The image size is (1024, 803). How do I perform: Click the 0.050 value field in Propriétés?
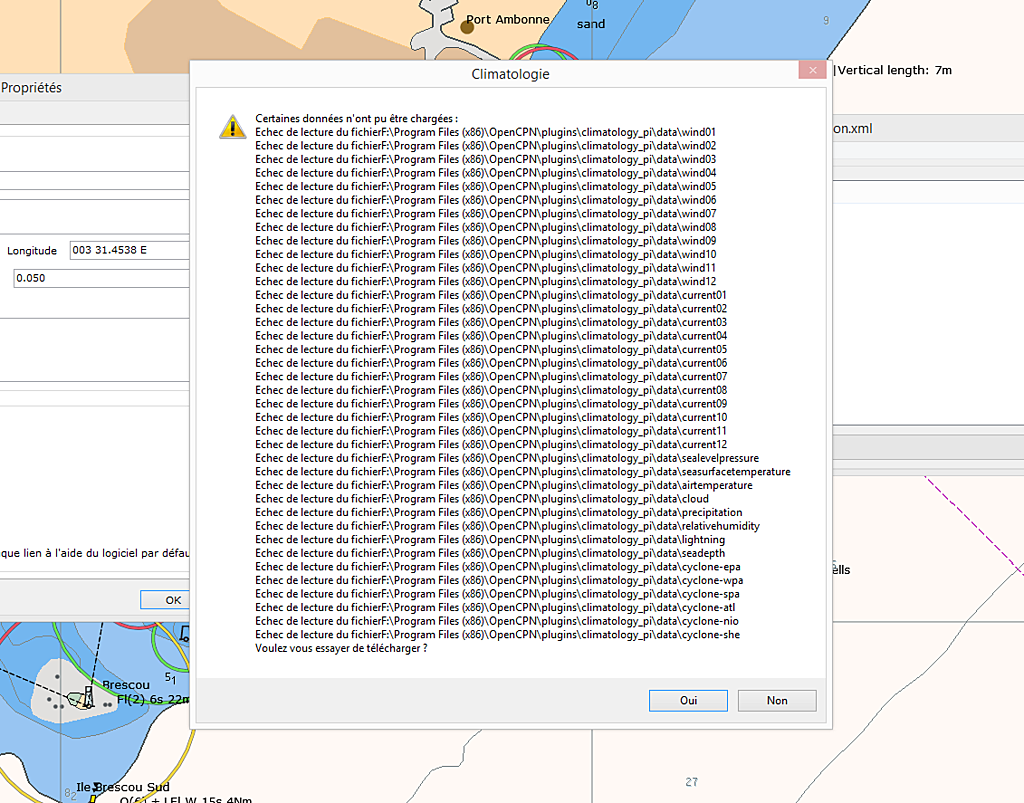[x=101, y=278]
